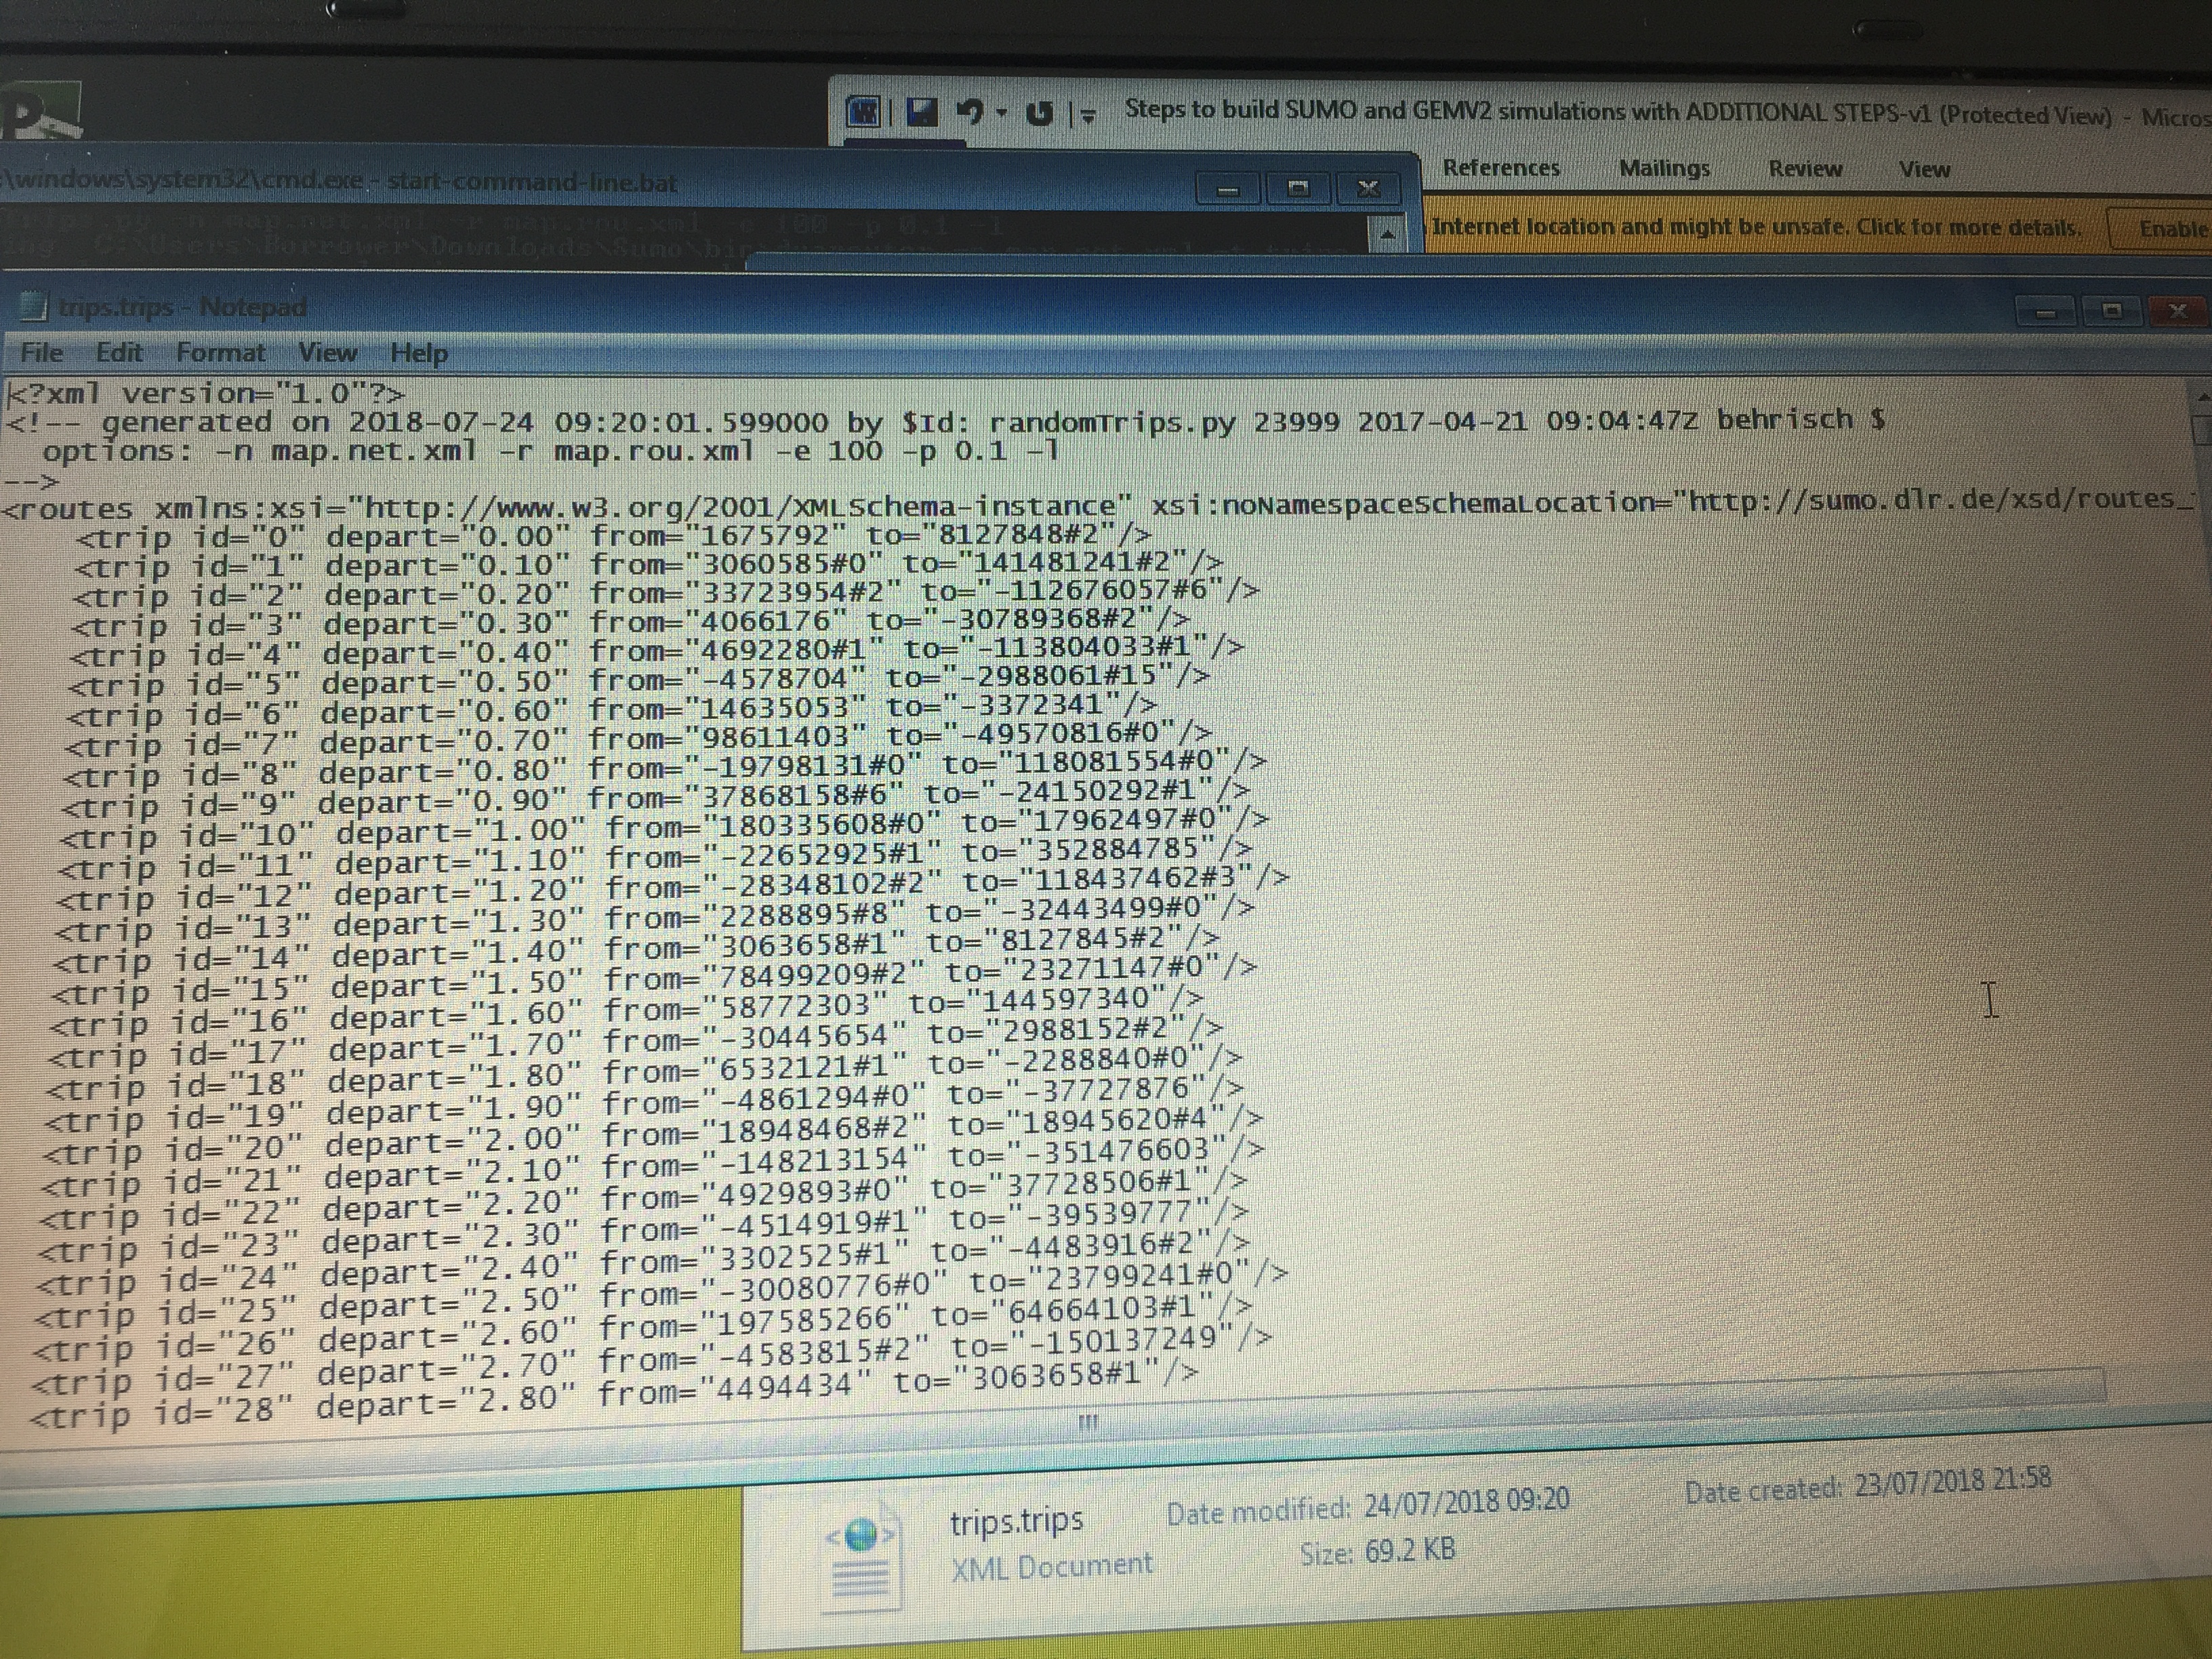This screenshot has width=2212, height=1659.
Task: Click the Redo icon in Word toolbar
Action: click(1040, 113)
